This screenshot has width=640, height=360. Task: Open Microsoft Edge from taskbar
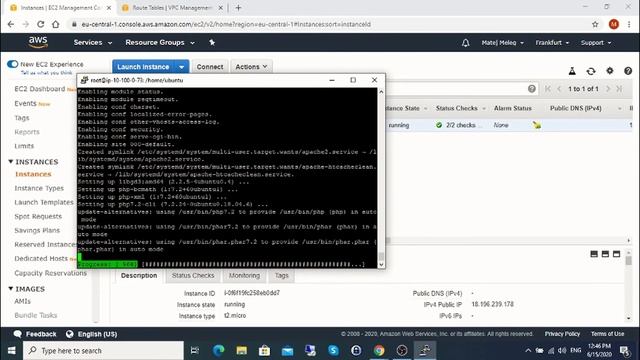click(218, 350)
